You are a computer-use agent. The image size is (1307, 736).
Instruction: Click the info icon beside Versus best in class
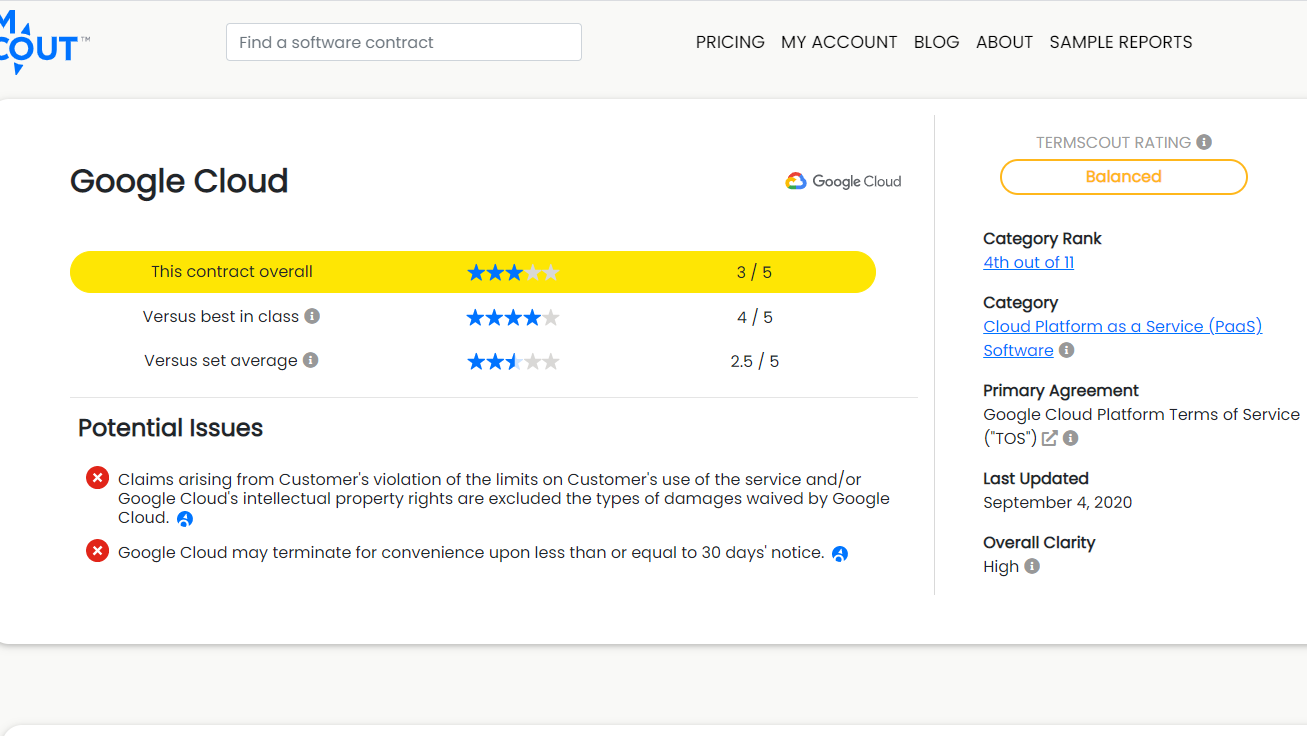tap(312, 316)
